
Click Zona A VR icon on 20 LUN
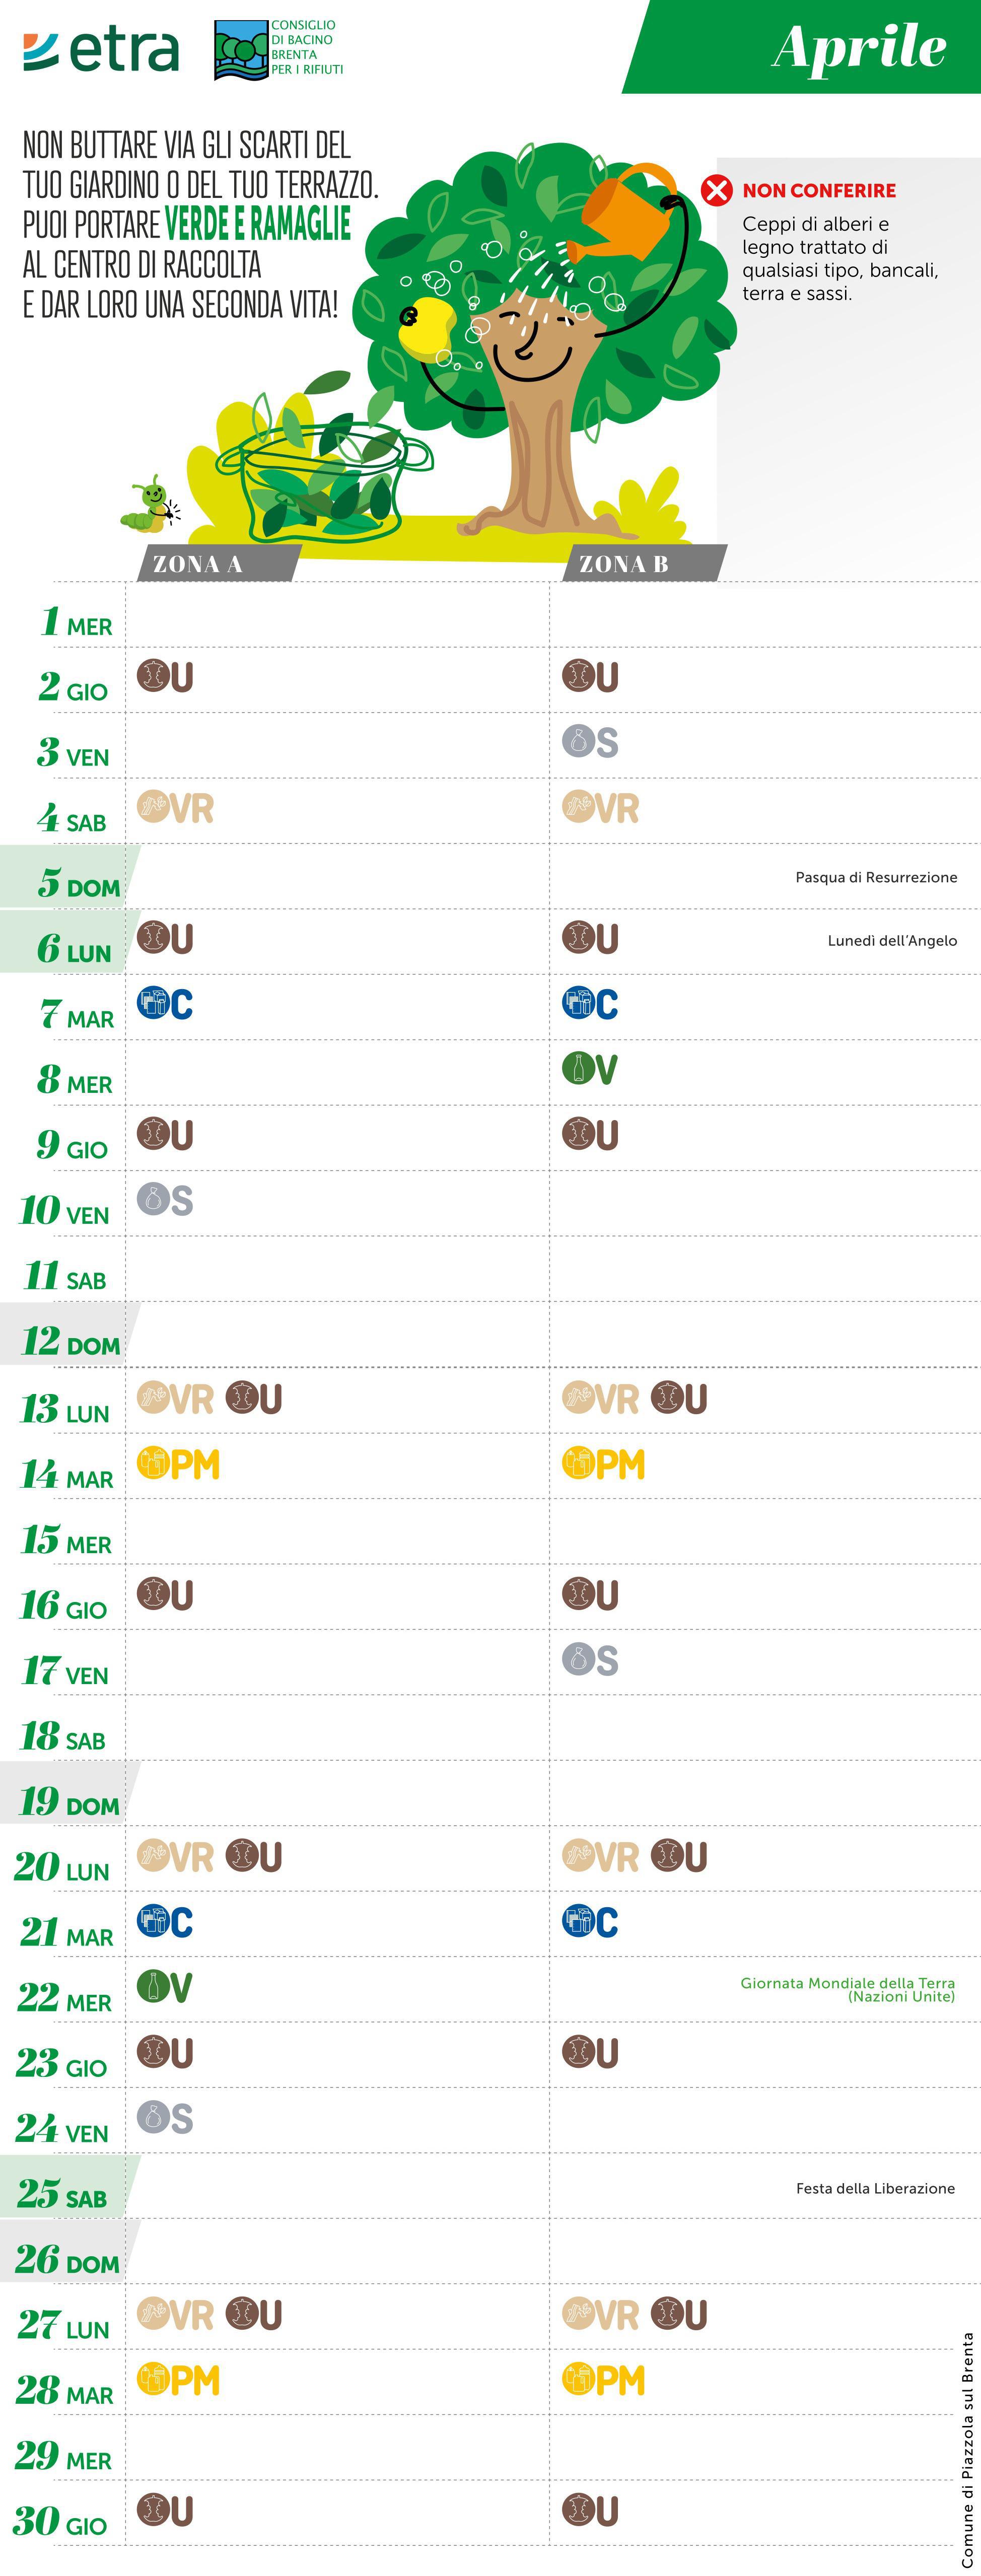tap(175, 1856)
